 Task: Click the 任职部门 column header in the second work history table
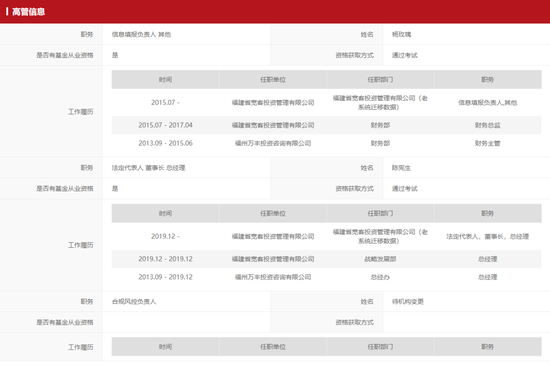(x=380, y=213)
